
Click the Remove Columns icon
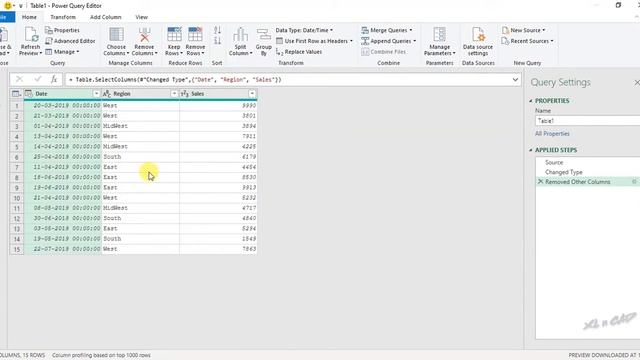(144, 35)
